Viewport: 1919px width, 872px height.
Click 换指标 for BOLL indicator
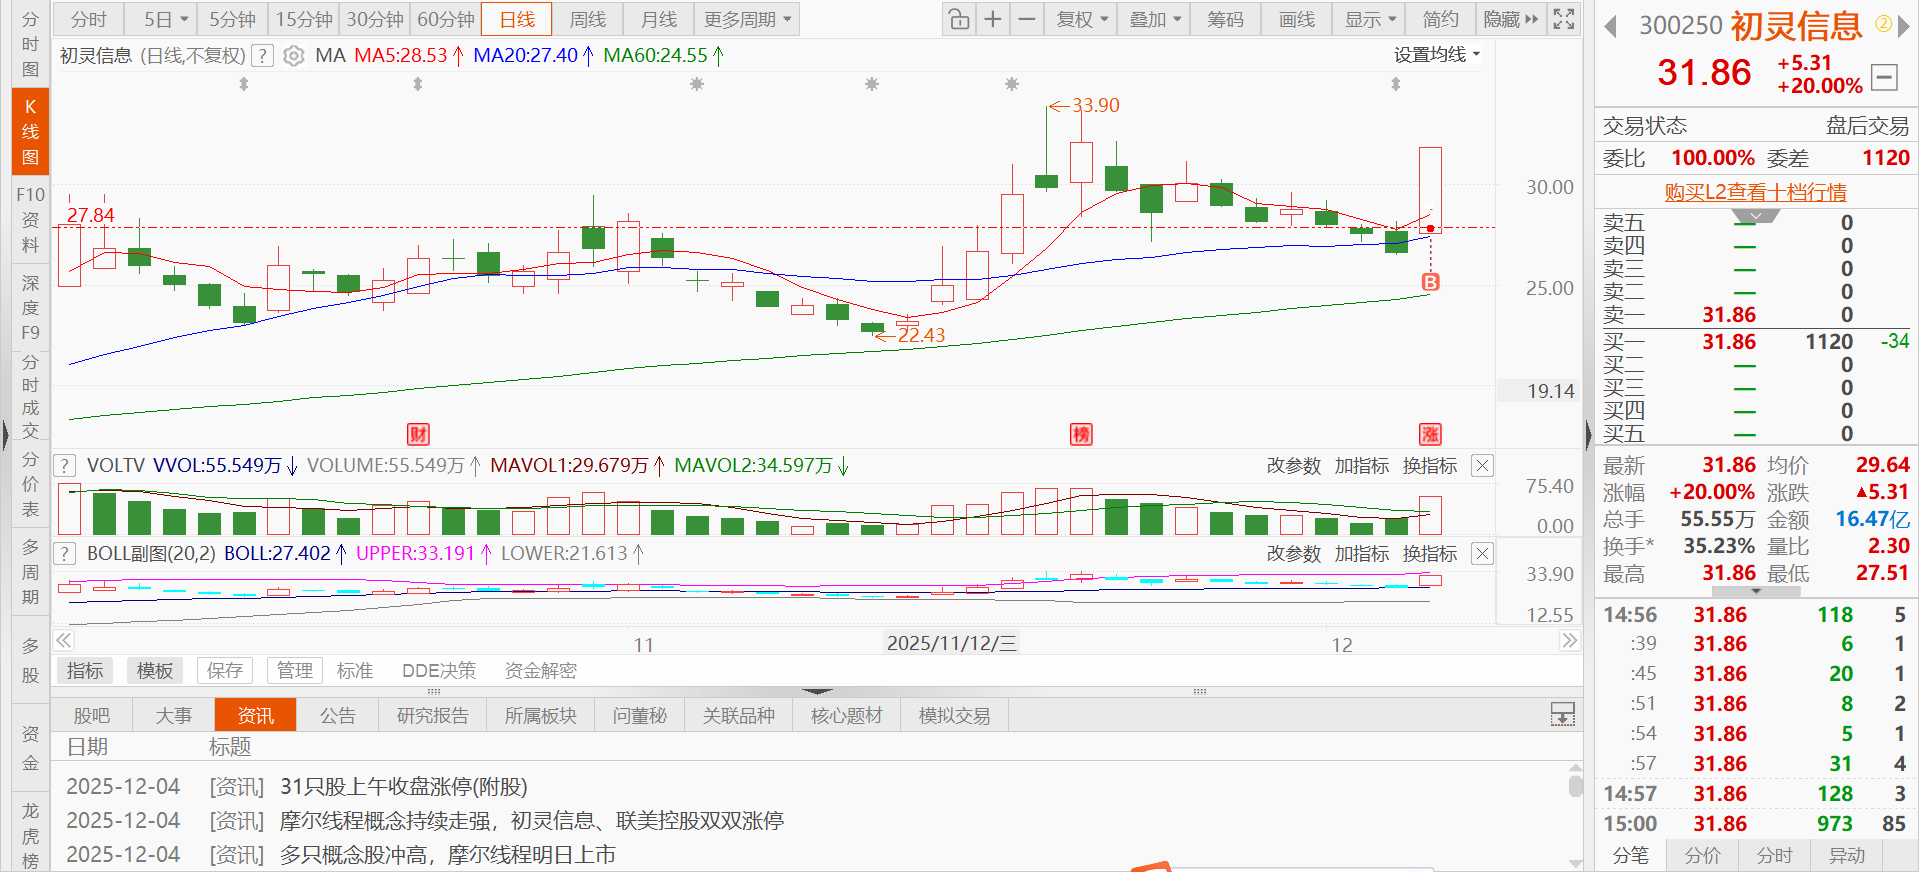click(1430, 554)
